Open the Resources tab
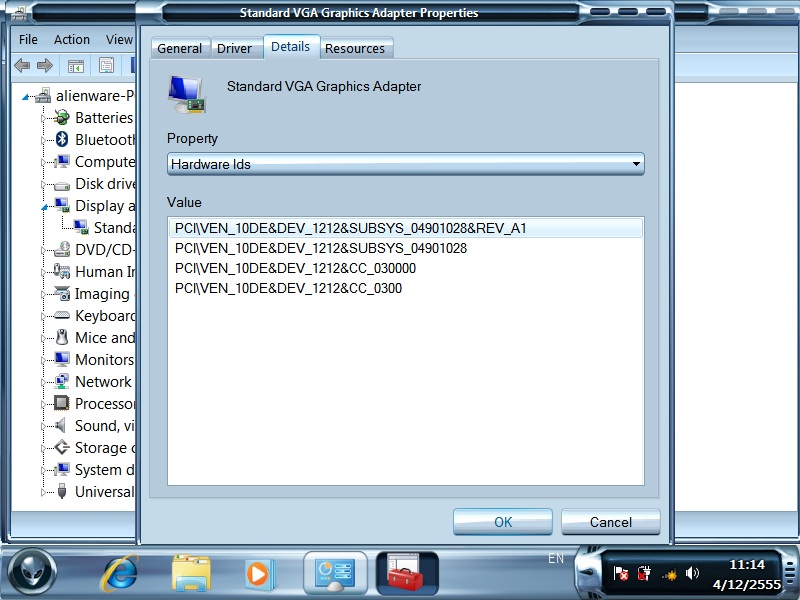 [355, 48]
